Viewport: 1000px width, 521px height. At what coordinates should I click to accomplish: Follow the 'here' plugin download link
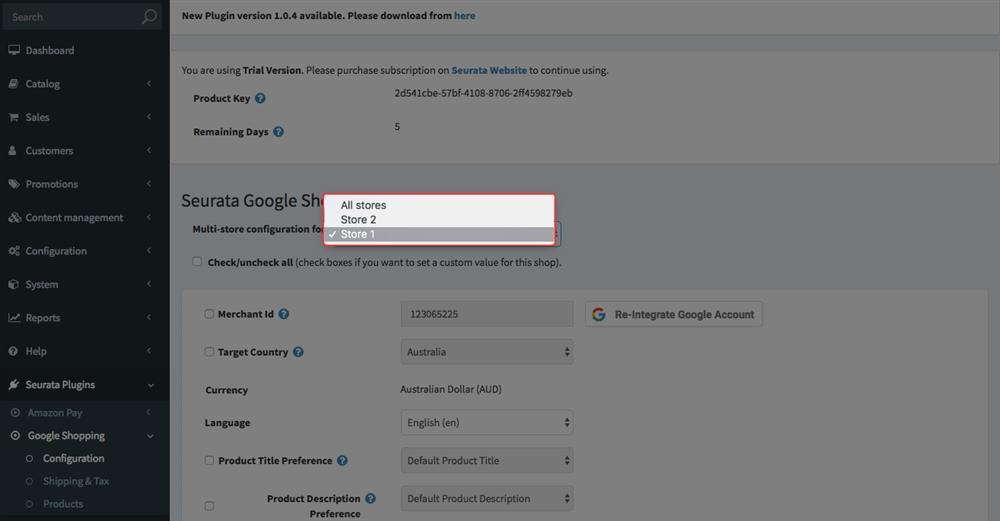pos(464,15)
